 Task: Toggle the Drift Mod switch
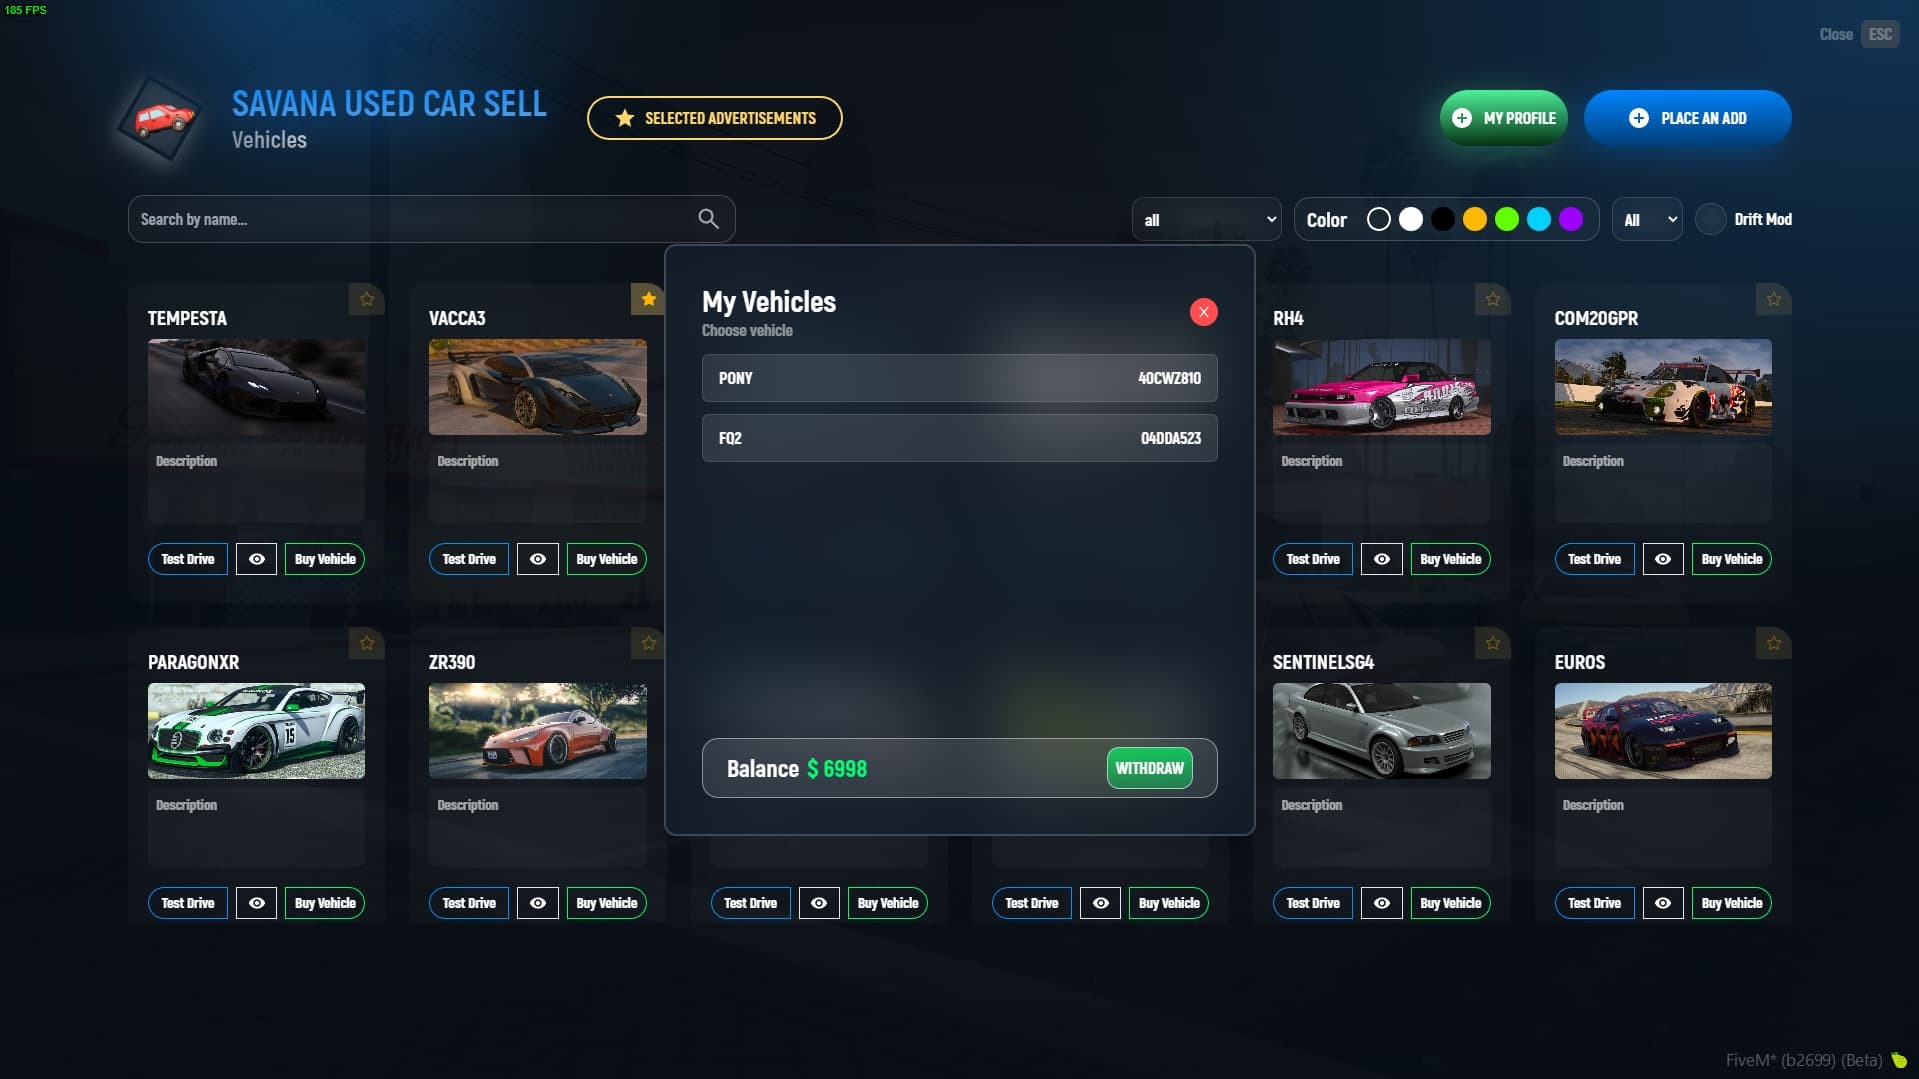pyautogui.click(x=1710, y=219)
